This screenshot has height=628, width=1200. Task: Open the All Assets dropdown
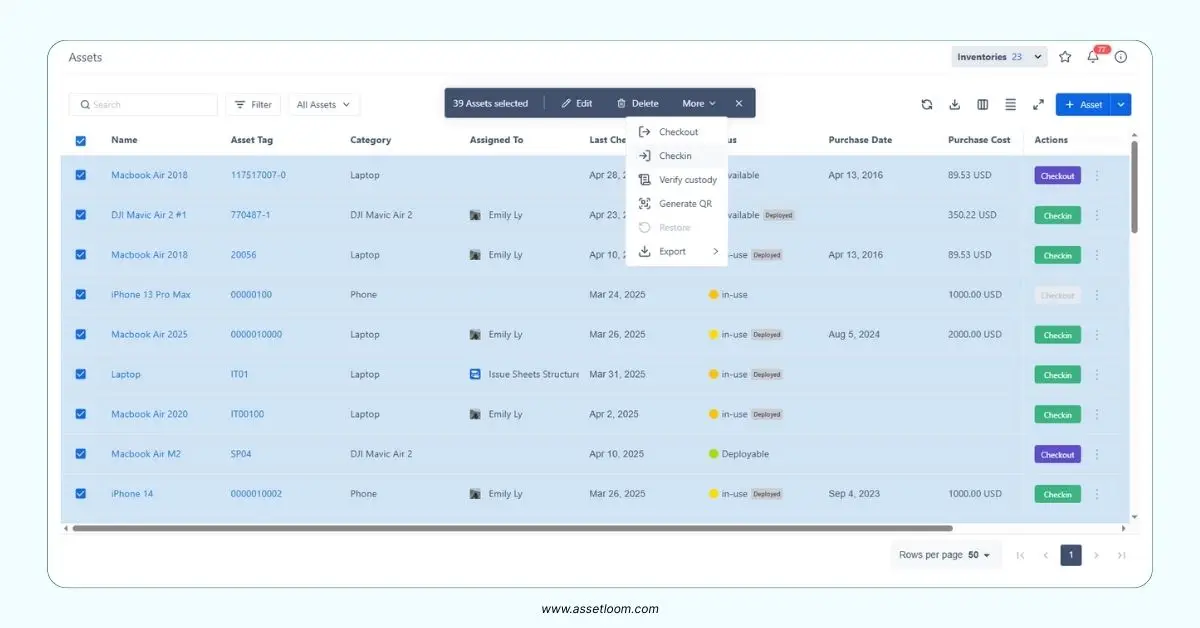[323, 104]
